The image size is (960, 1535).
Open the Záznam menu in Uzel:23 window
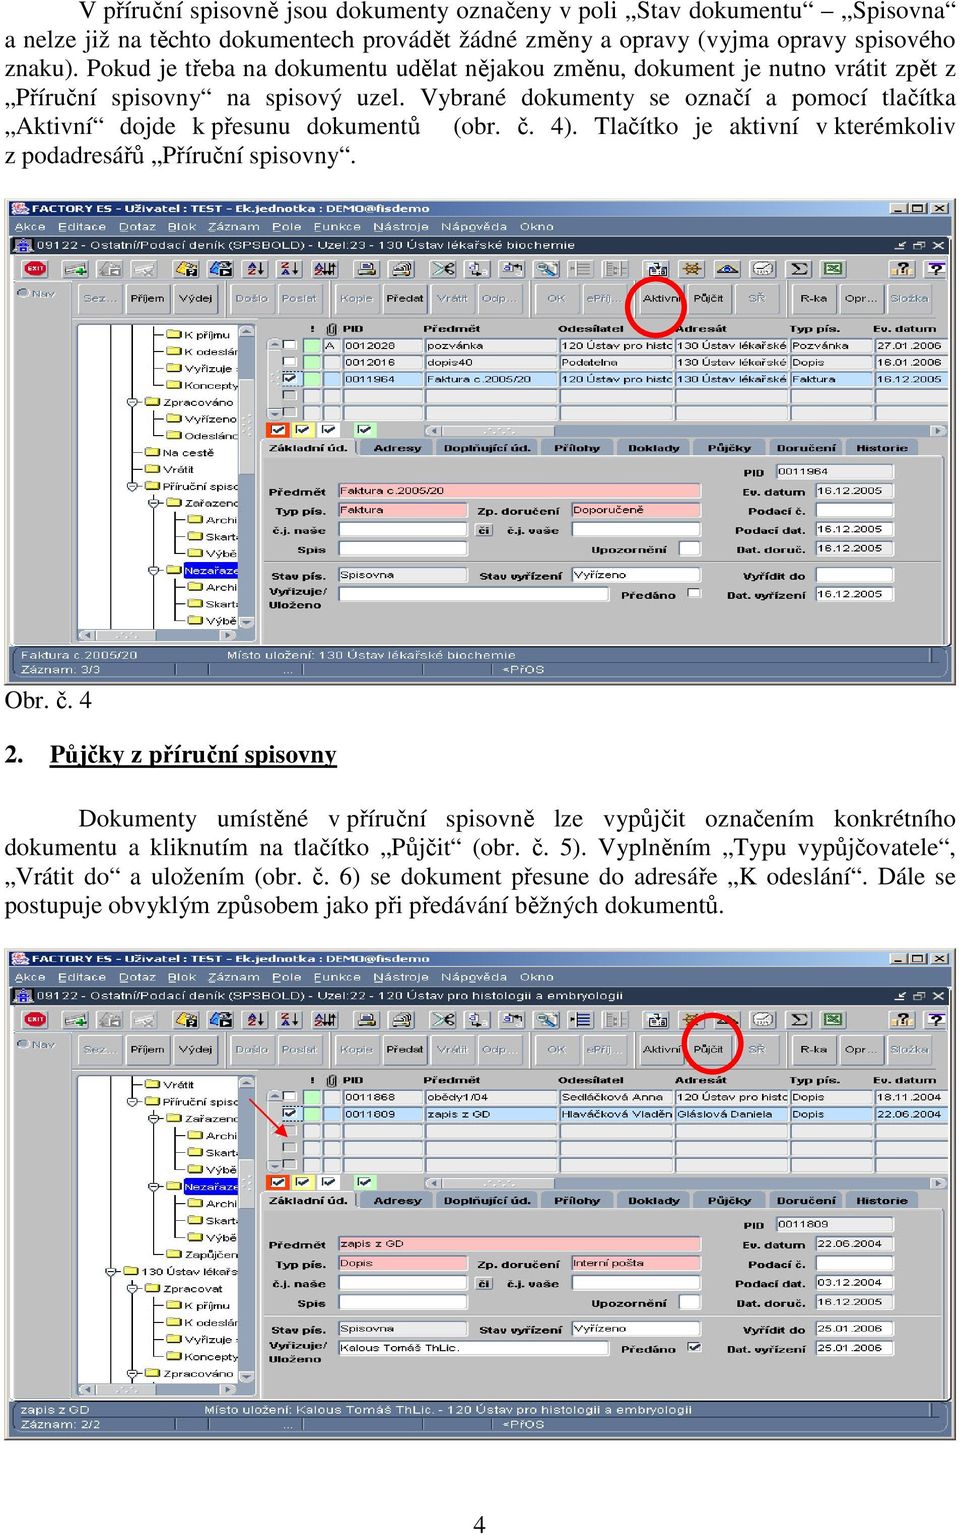[234, 227]
